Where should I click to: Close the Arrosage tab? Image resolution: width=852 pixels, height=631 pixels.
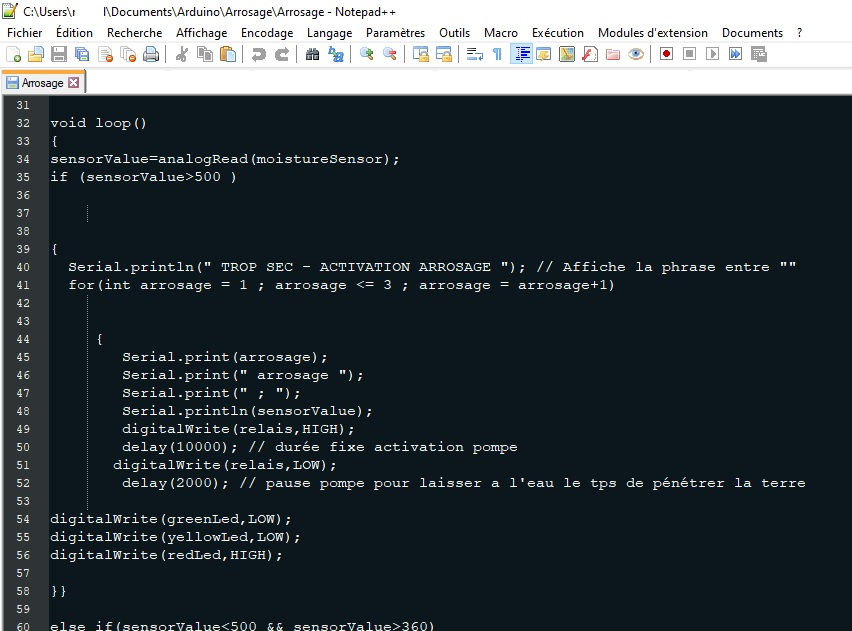[x=73, y=83]
